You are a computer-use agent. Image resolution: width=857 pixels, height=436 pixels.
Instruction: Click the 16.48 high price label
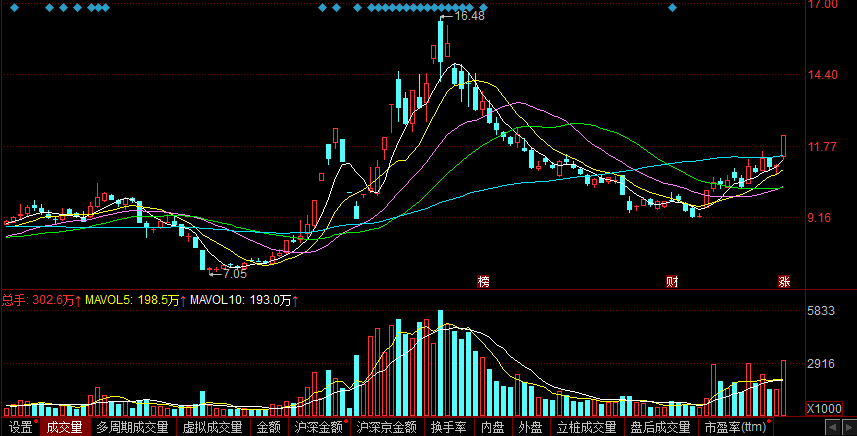[x=469, y=16]
